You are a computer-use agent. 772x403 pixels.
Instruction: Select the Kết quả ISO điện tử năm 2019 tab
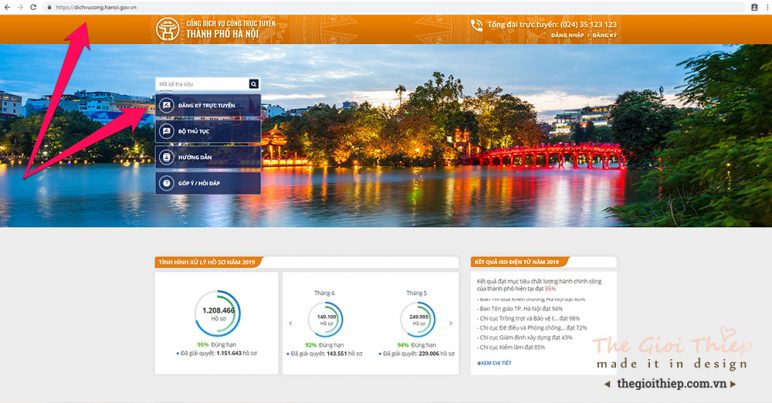(x=518, y=262)
